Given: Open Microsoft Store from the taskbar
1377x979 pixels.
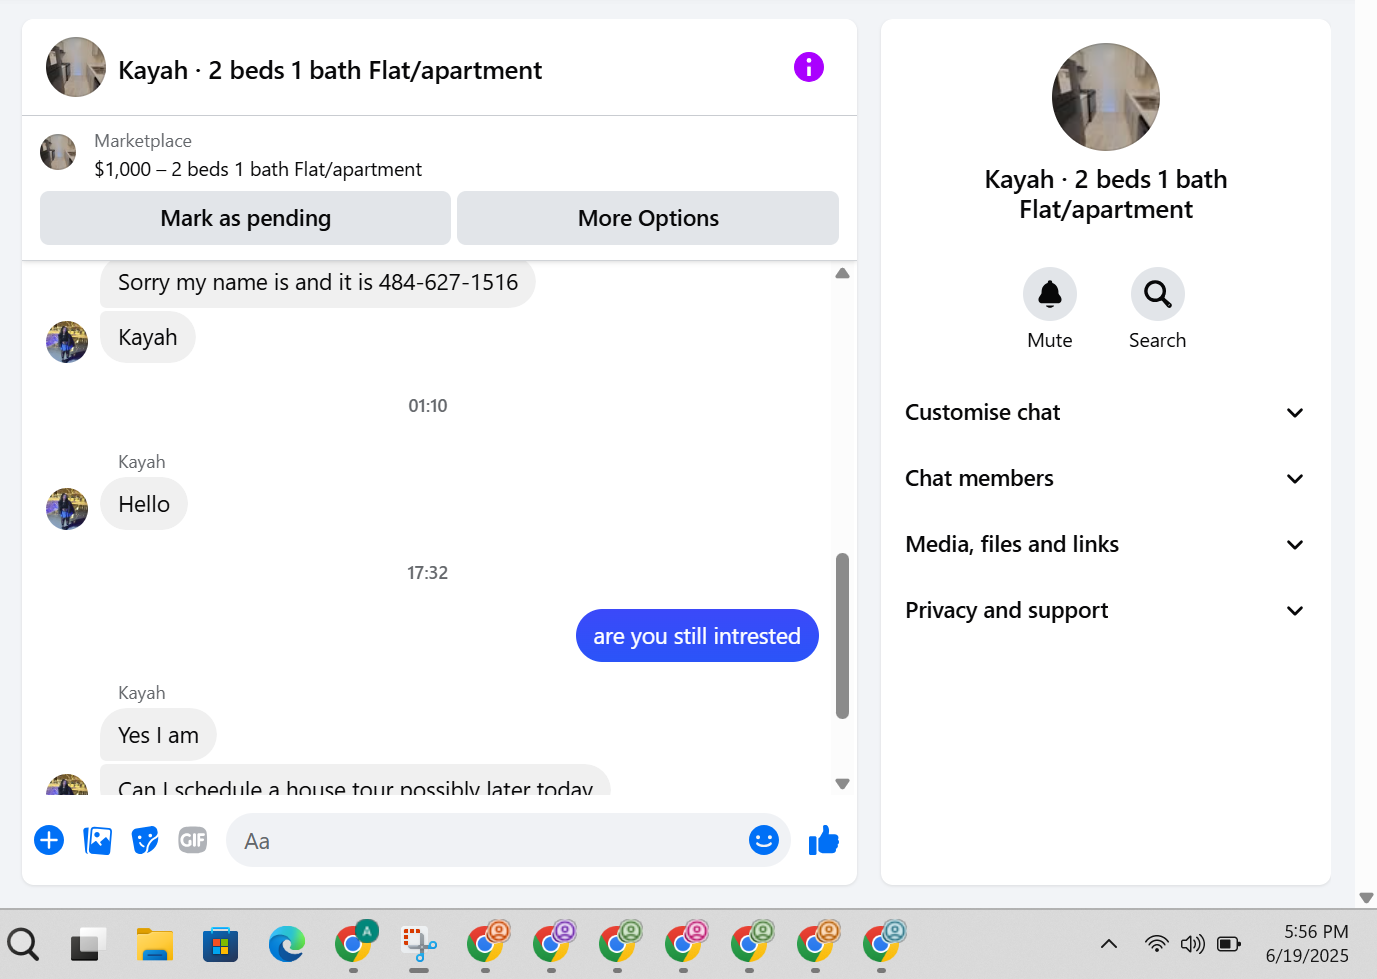Looking at the screenshot, I should click(220, 944).
